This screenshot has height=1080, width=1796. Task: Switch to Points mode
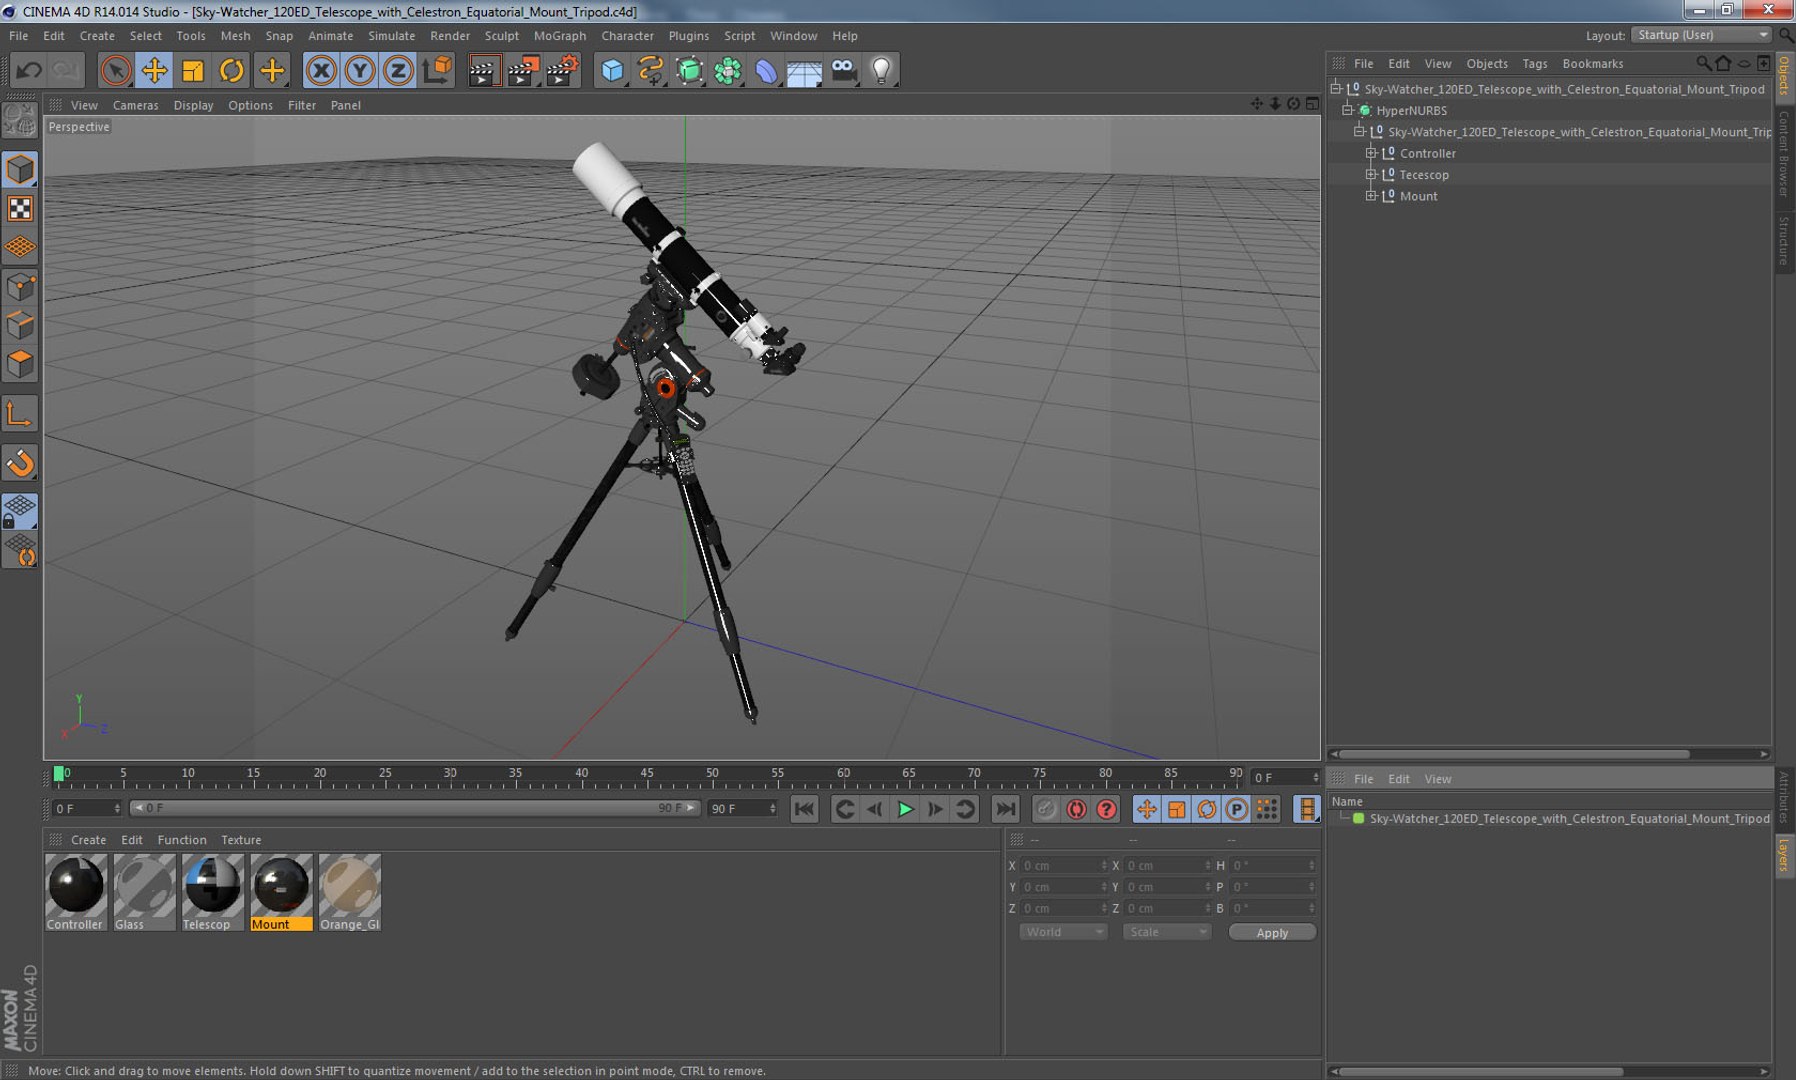20,287
